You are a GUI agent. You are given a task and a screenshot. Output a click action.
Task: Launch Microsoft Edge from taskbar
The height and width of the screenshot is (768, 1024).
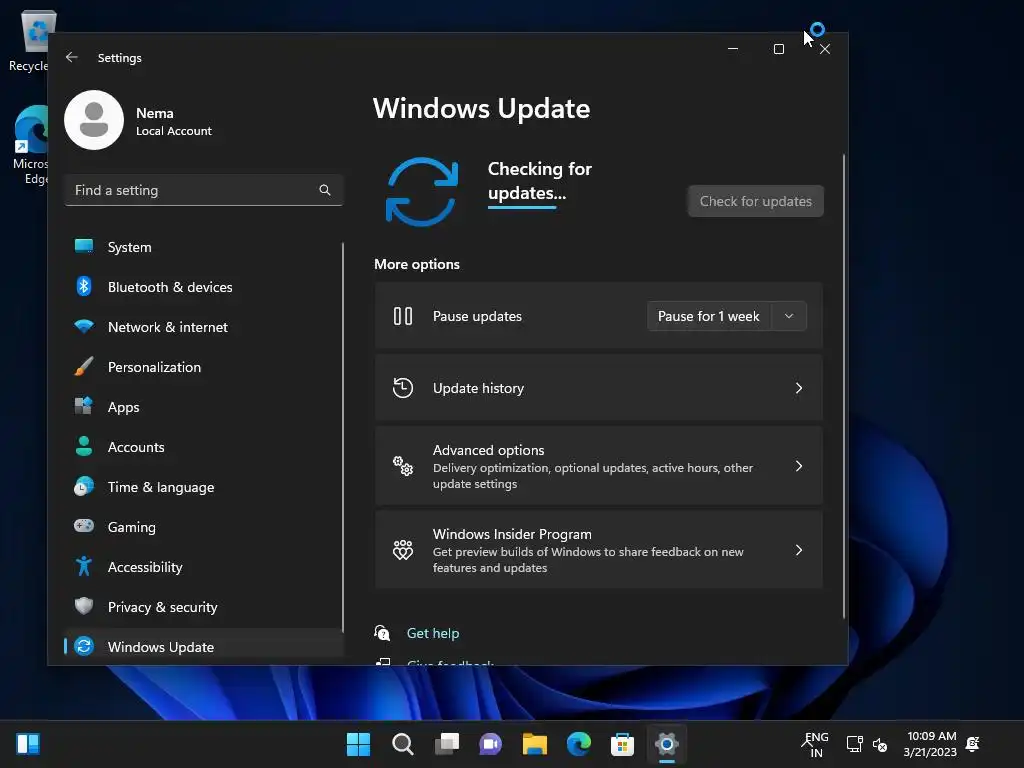(579, 744)
